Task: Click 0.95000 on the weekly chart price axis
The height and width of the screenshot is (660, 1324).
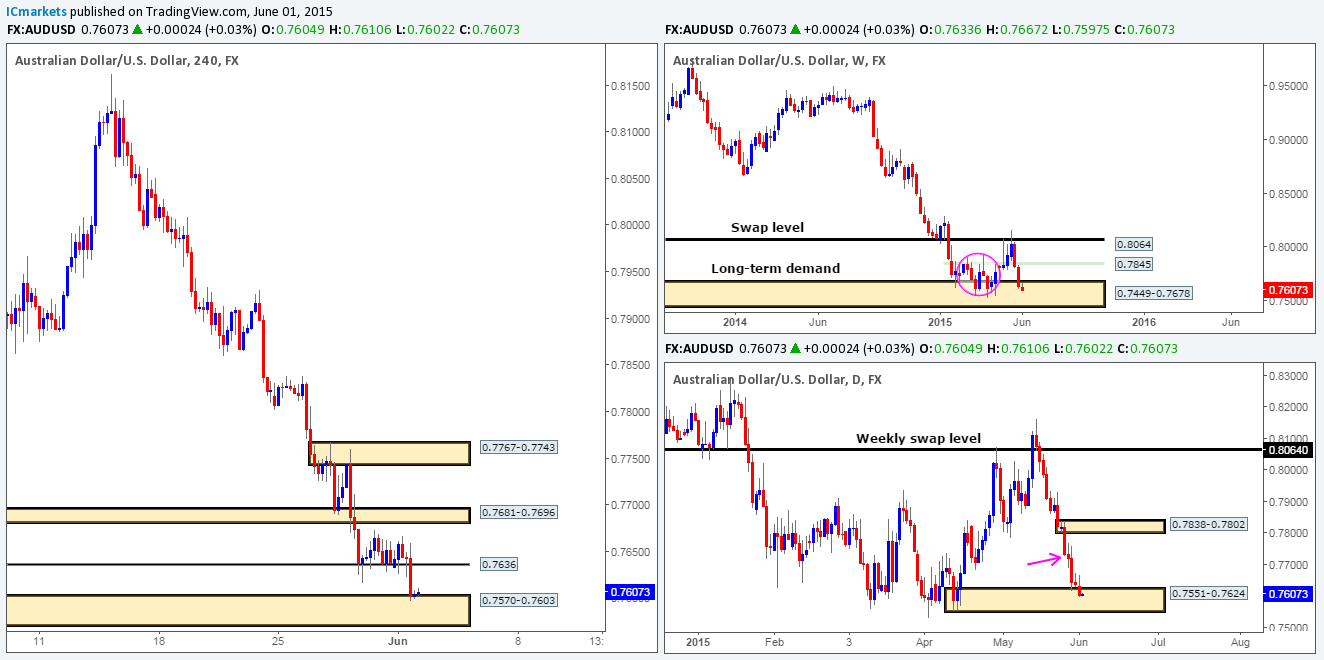Action: pyautogui.click(x=1290, y=86)
